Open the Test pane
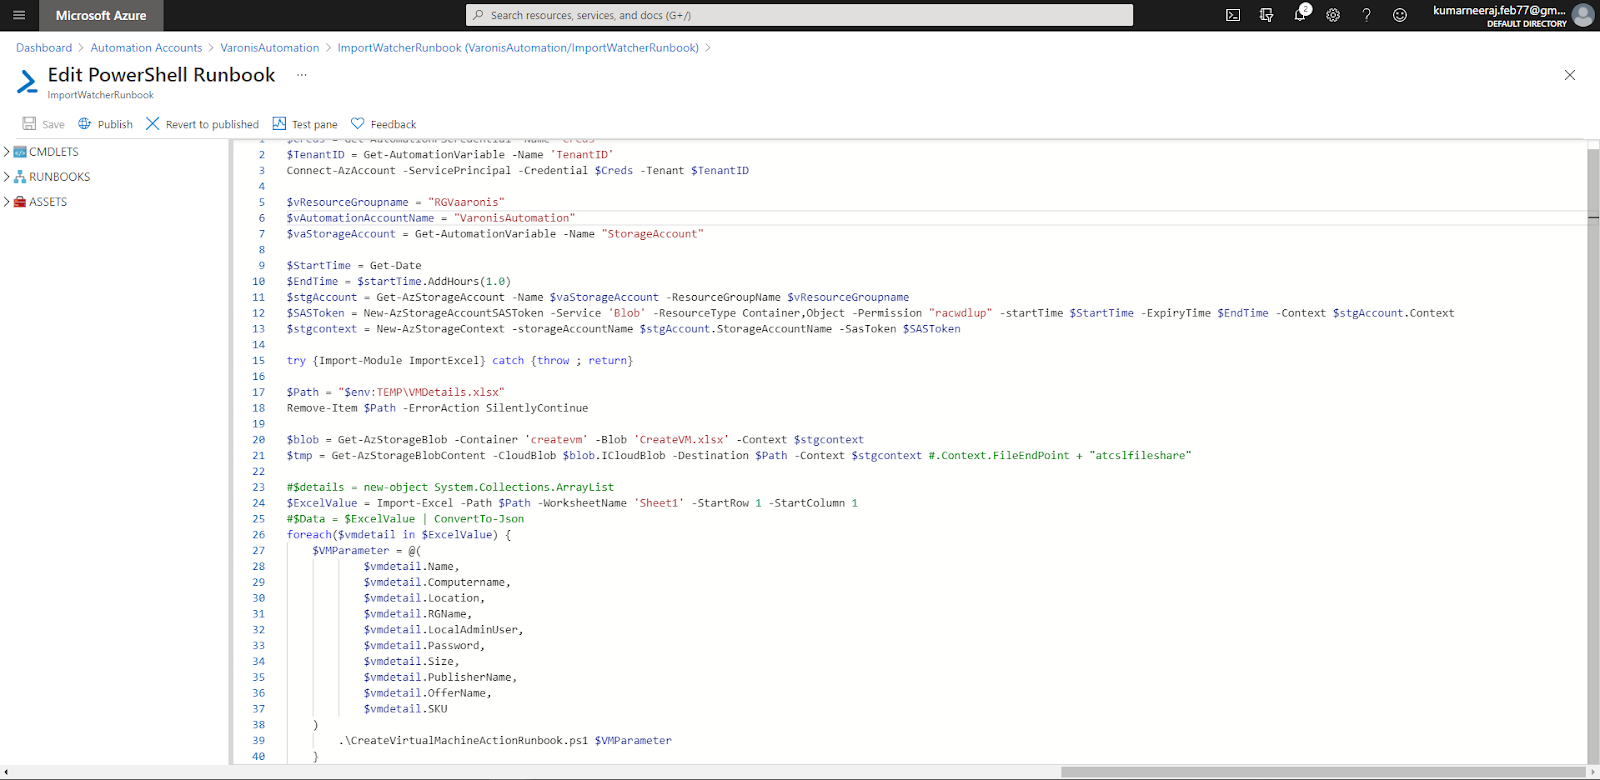This screenshot has height=780, width=1600. pos(305,124)
